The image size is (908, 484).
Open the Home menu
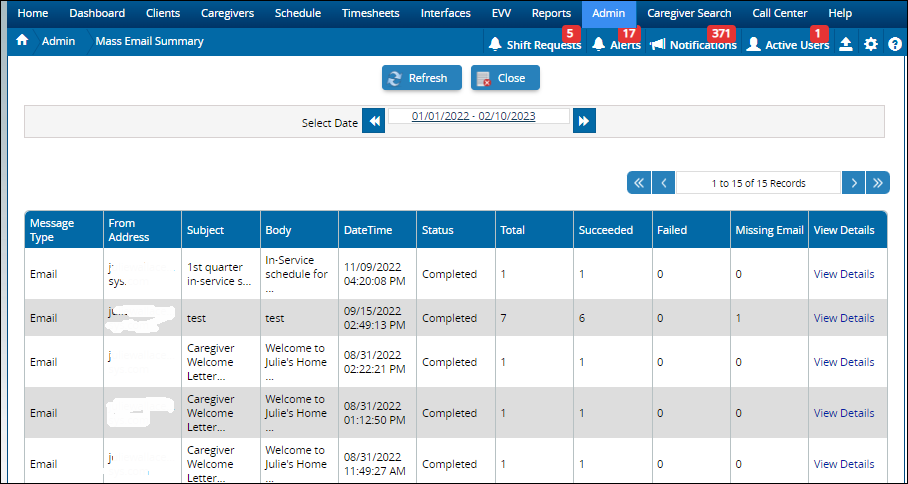pyautogui.click(x=33, y=13)
